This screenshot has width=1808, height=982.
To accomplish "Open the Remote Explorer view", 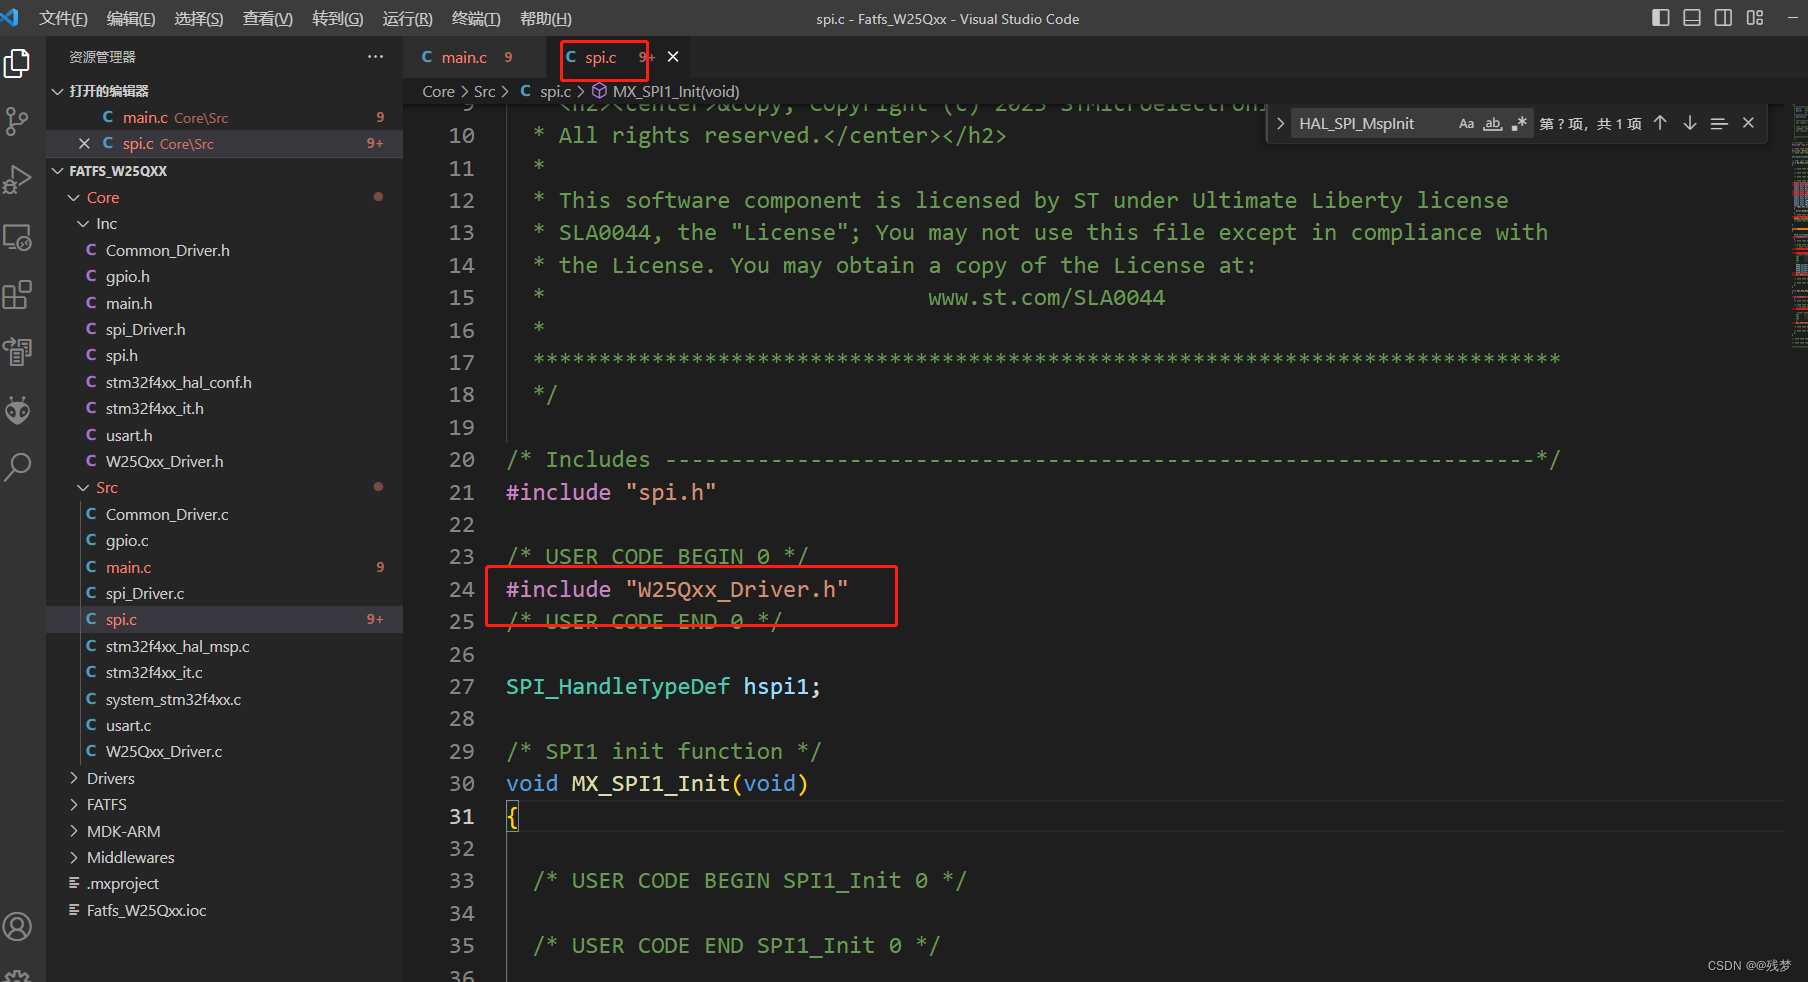I will pos(17,237).
